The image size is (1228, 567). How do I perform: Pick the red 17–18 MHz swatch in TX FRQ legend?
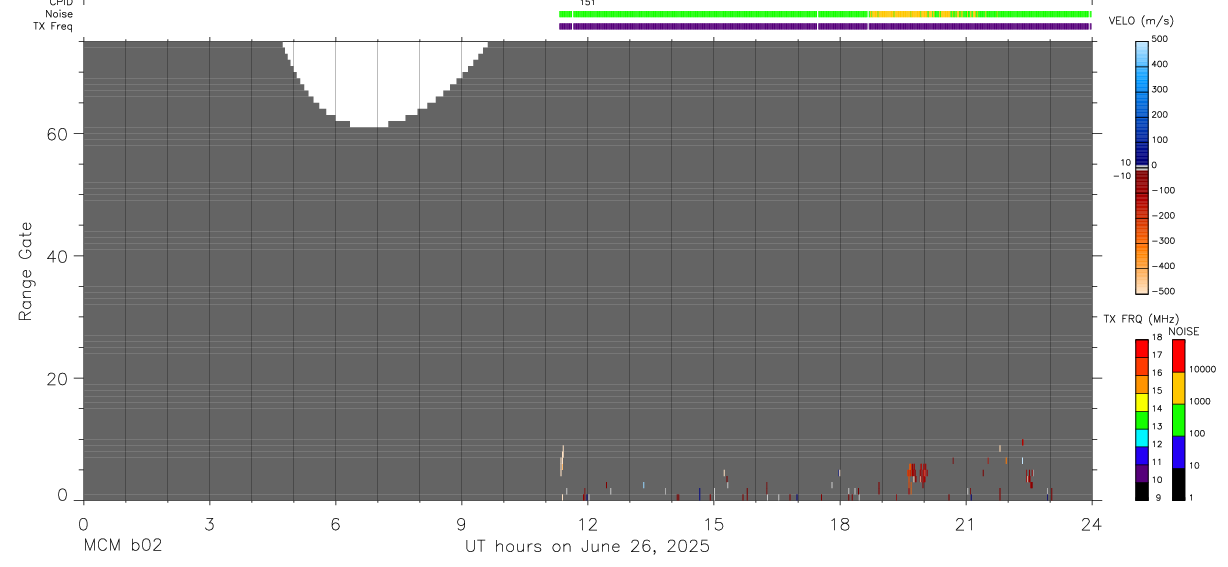coord(1141,348)
